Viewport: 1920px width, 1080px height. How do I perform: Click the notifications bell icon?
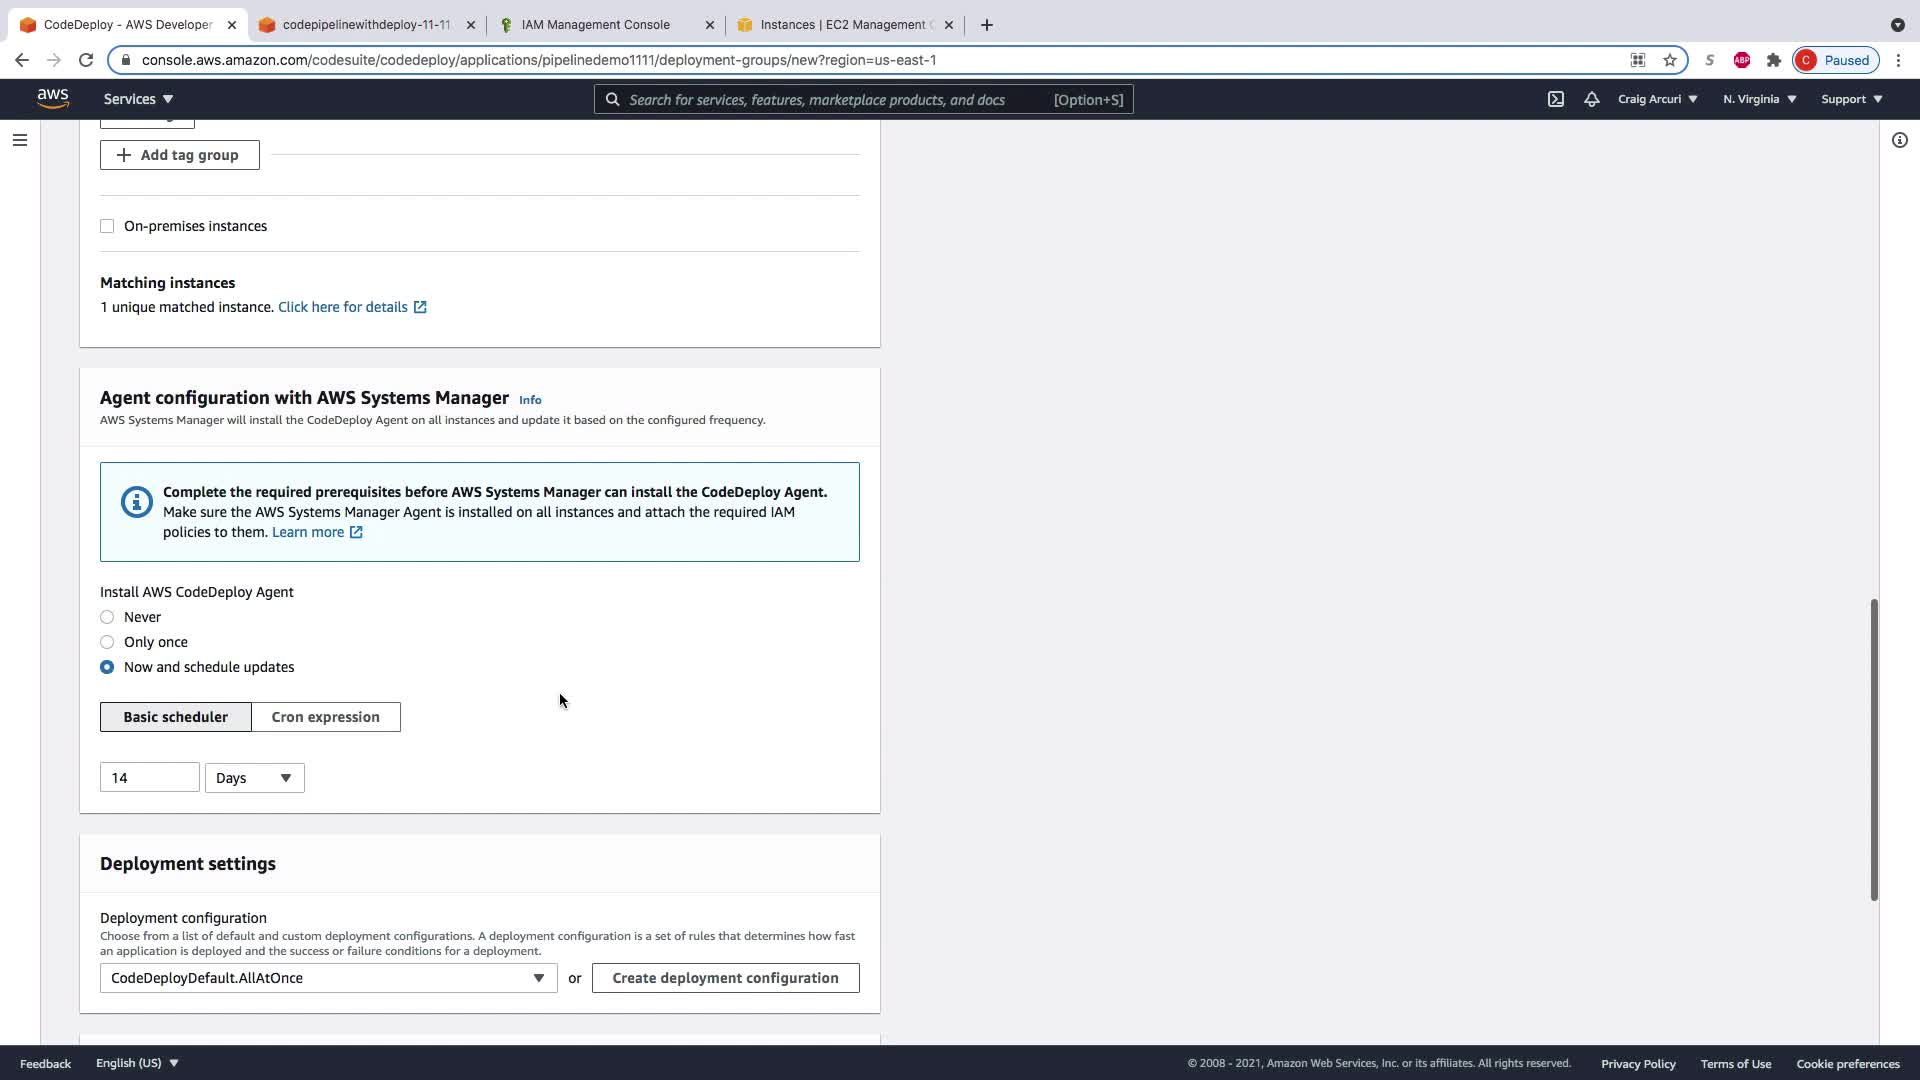pos(1591,99)
